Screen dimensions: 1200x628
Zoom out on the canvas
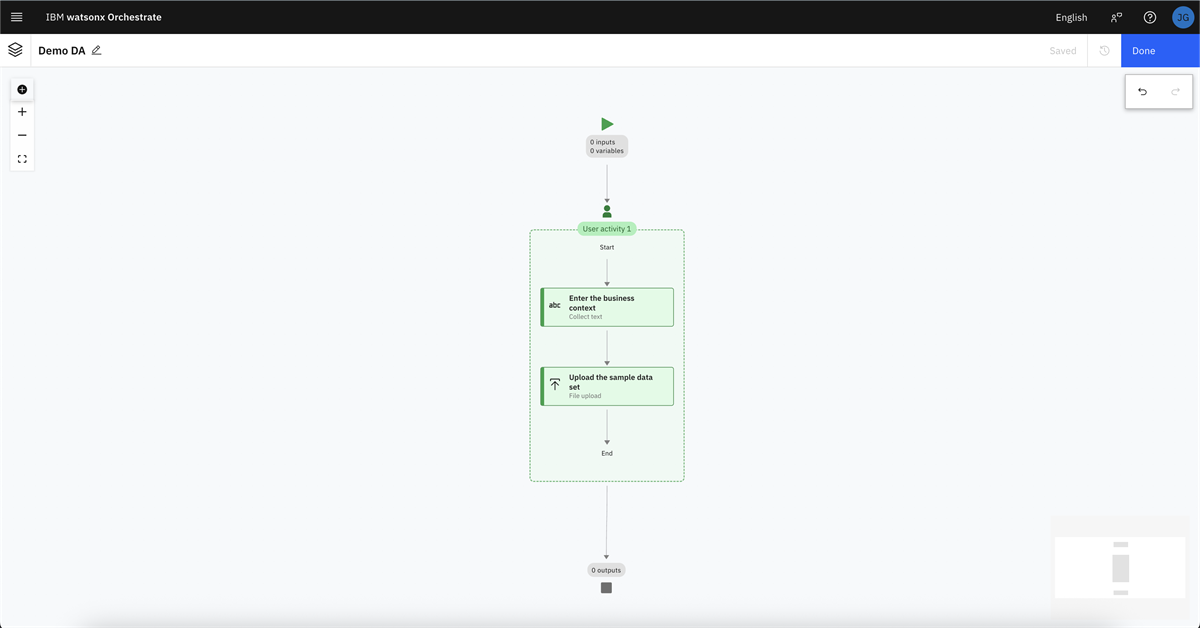point(22,135)
